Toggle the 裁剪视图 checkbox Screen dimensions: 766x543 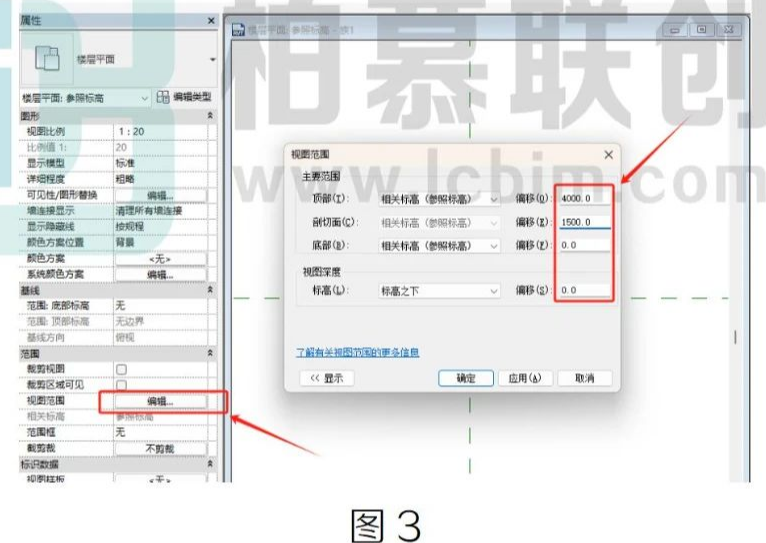(x=122, y=369)
